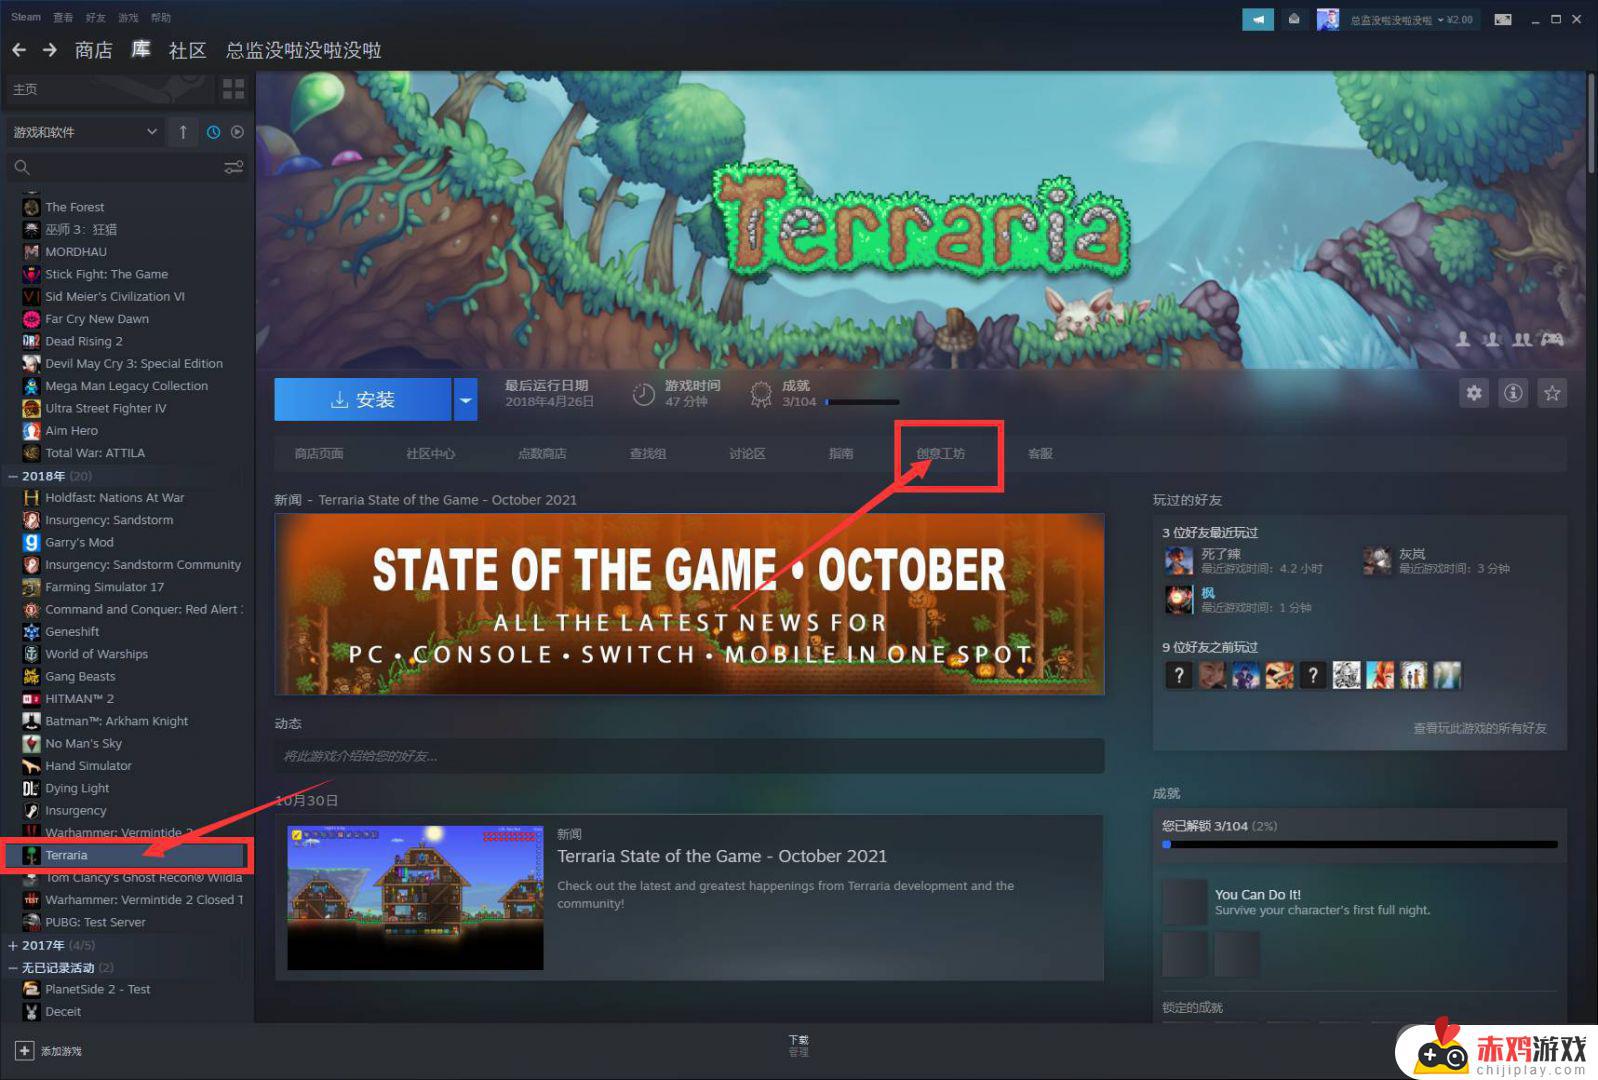1598x1080 pixels.
Task: Toggle the ready-to-play filter icon
Action: click(237, 132)
